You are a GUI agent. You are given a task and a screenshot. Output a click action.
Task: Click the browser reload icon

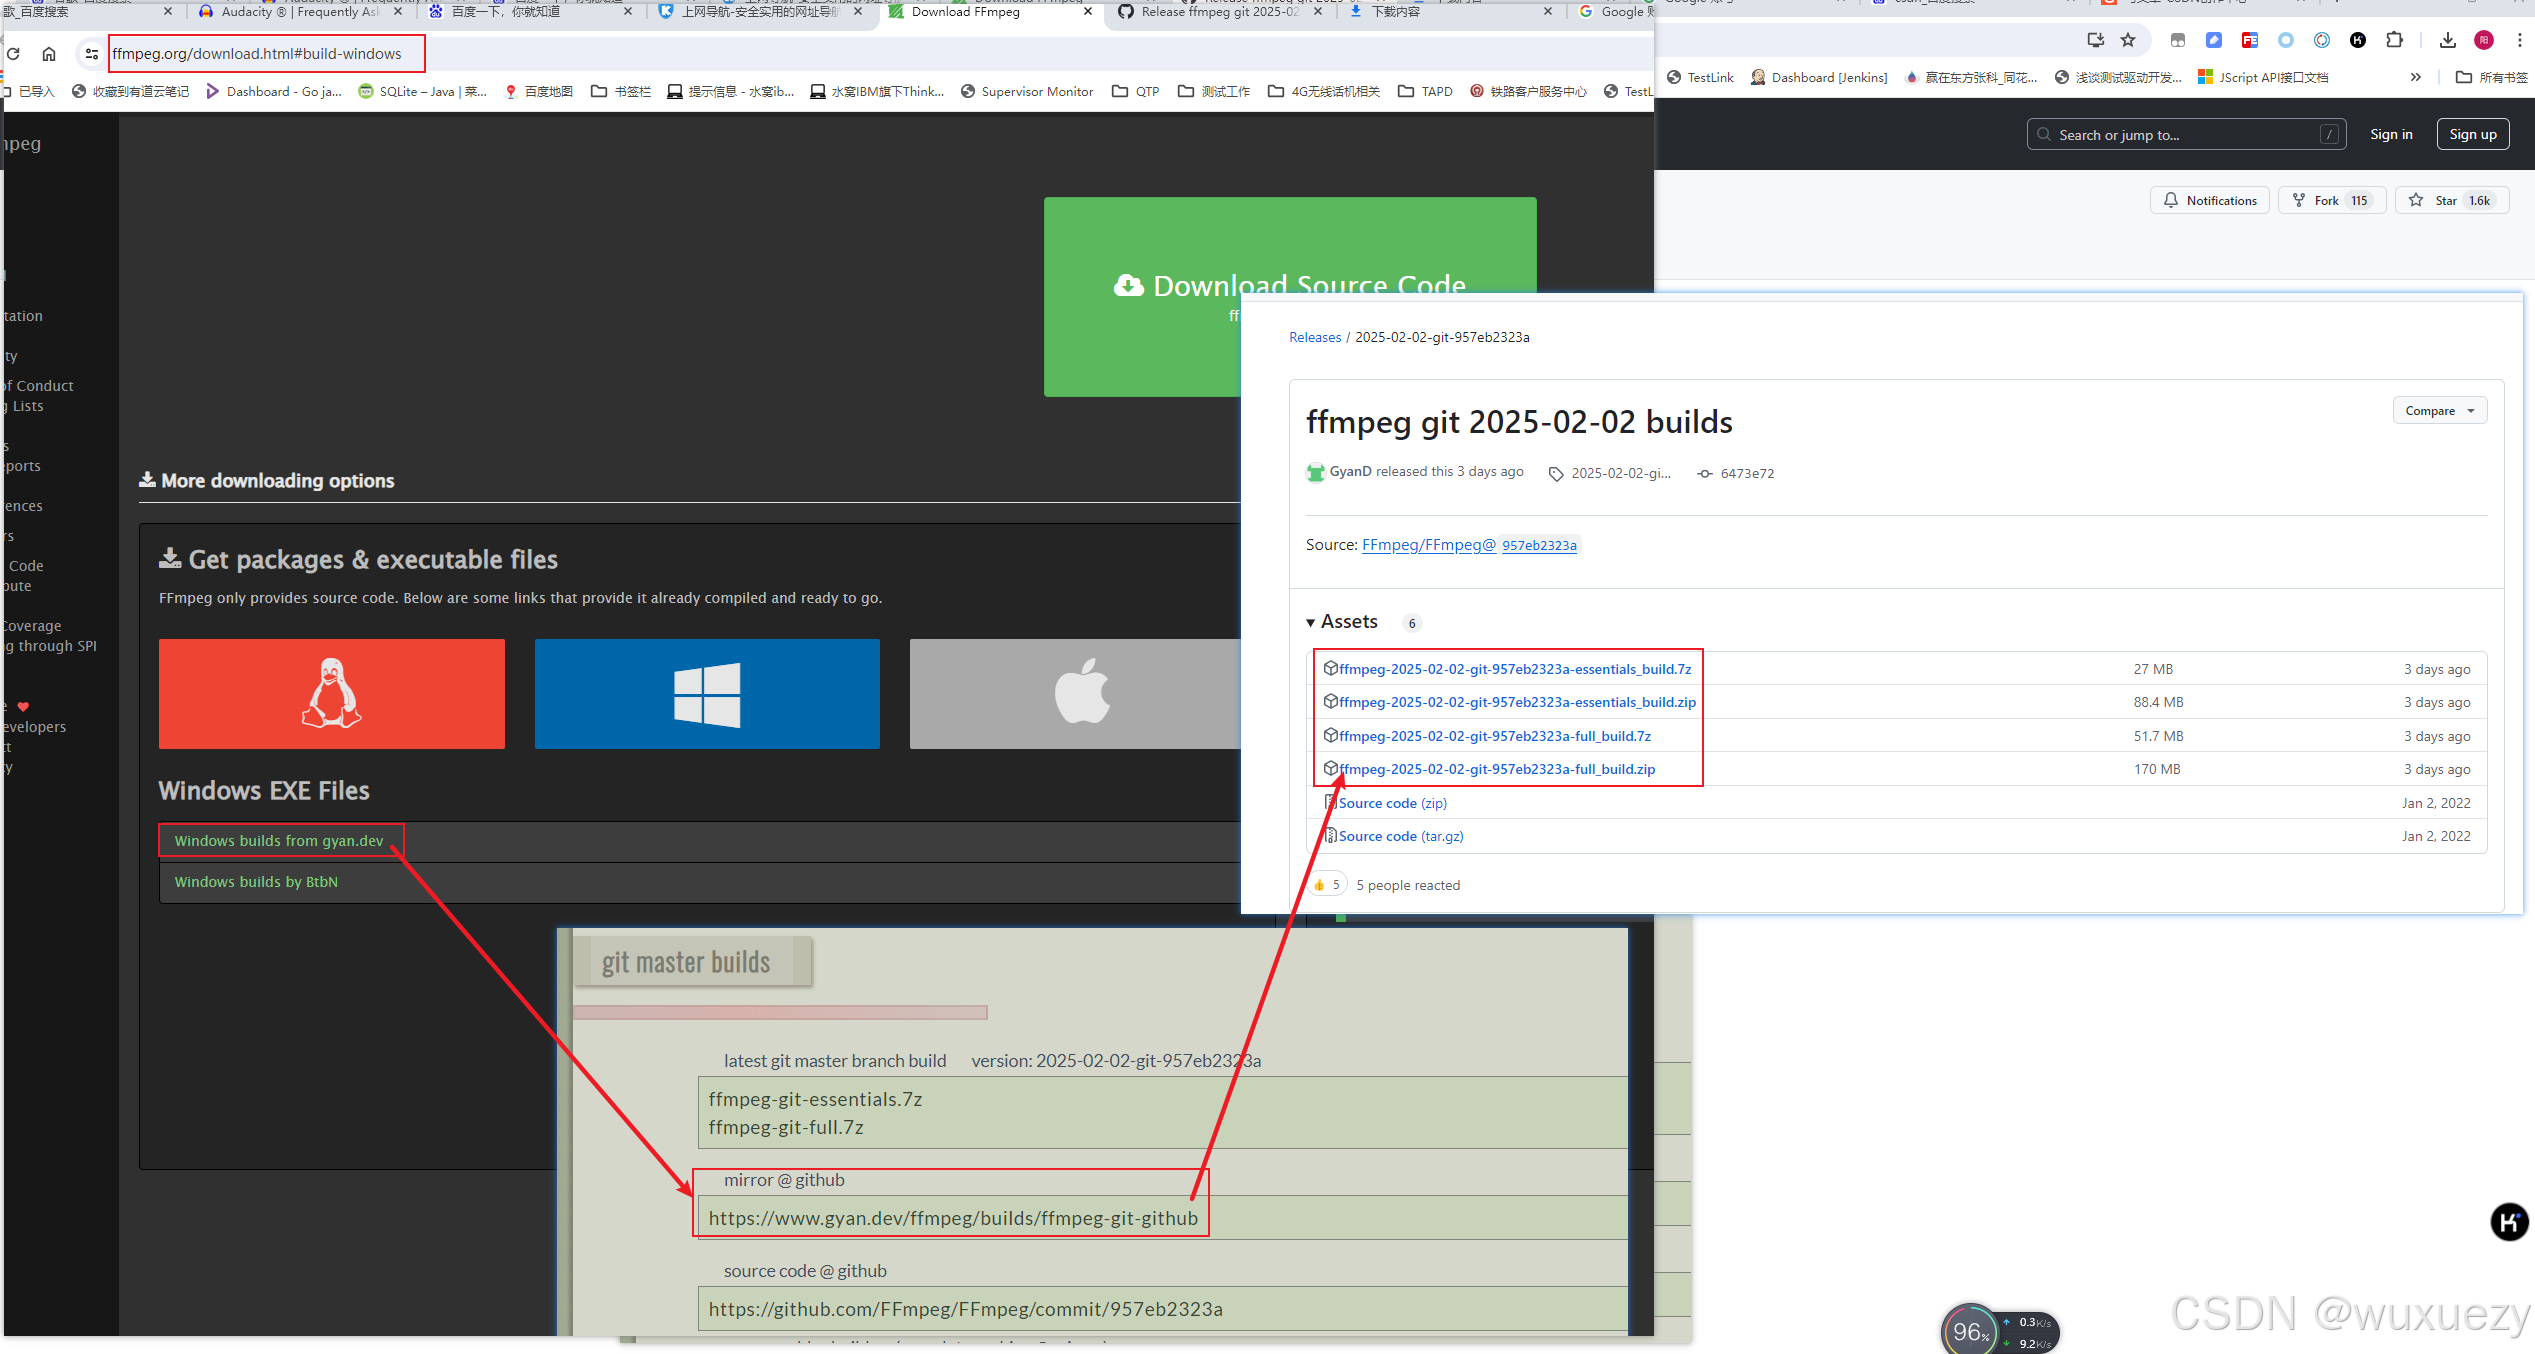pyautogui.click(x=14, y=54)
